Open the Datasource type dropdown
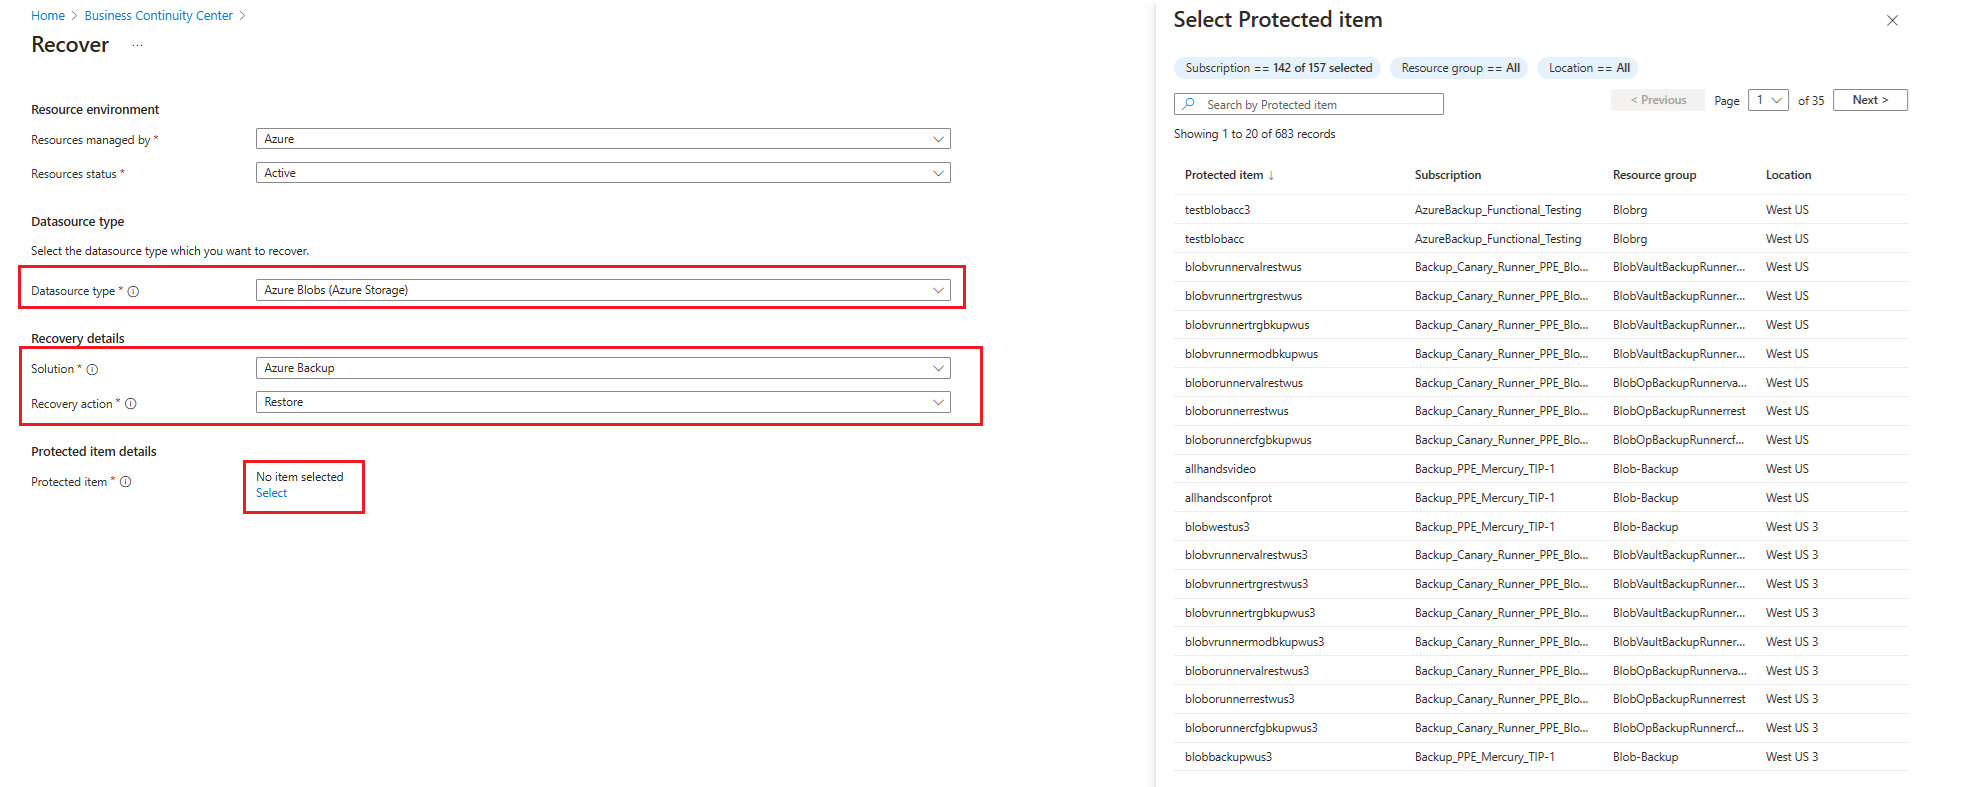This screenshot has width=1964, height=787. pyautogui.click(x=603, y=290)
